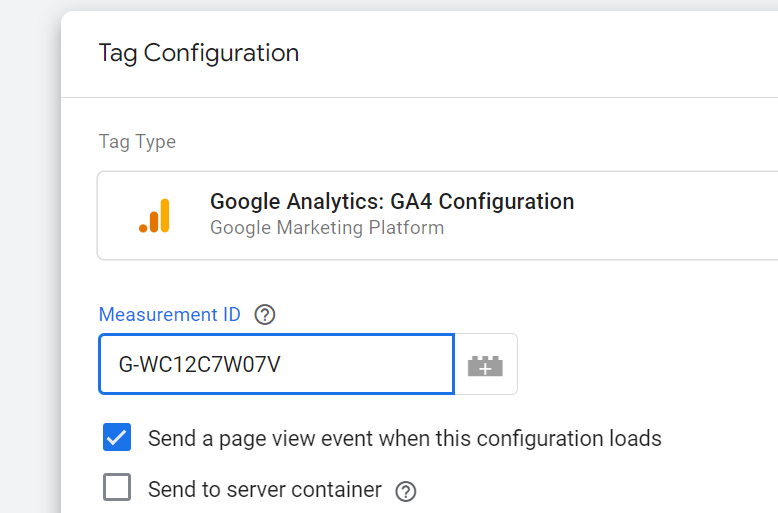The height and width of the screenshot is (513, 778).
Task: Open help icon beside Send to server container
Action: [406, 491]
